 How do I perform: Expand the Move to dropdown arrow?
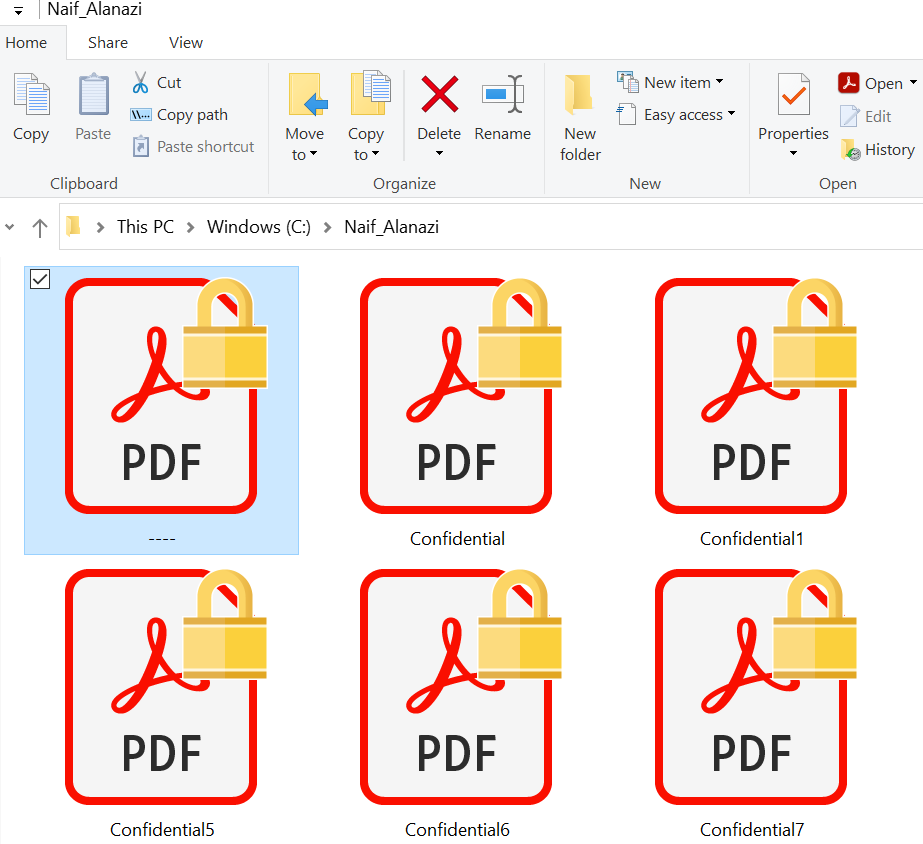(313, 154)
